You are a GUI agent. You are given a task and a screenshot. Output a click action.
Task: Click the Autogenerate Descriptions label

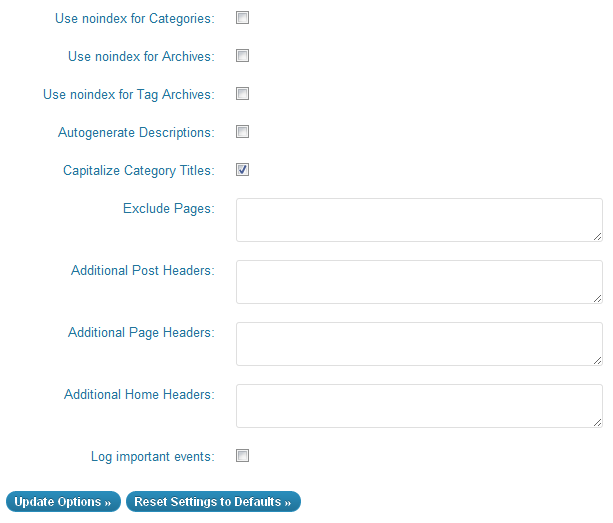[x=136, y=133]
